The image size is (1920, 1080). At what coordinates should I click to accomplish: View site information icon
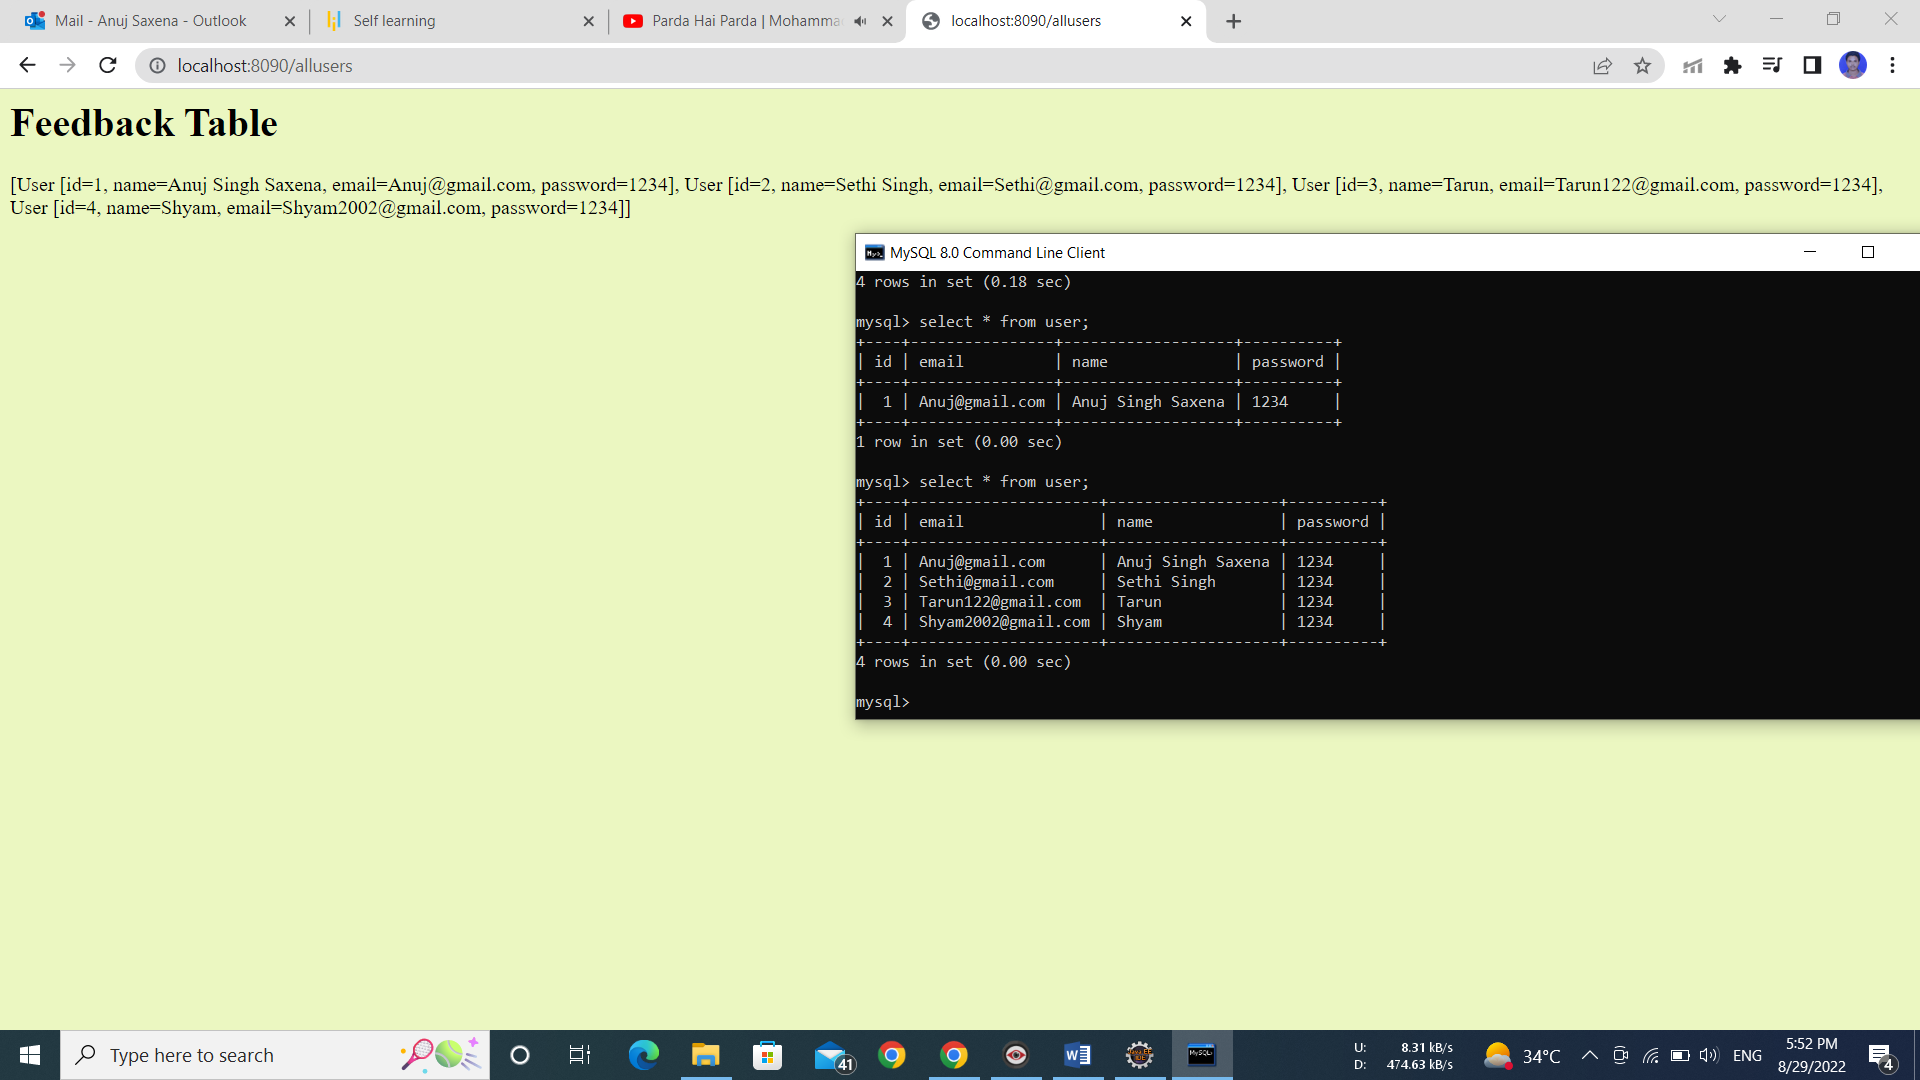click(157, 66)
